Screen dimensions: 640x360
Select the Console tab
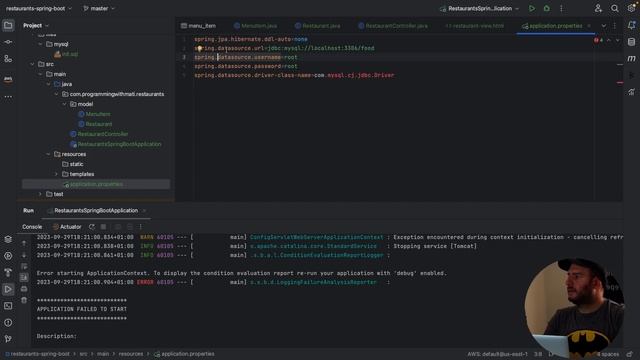(32, 227)
